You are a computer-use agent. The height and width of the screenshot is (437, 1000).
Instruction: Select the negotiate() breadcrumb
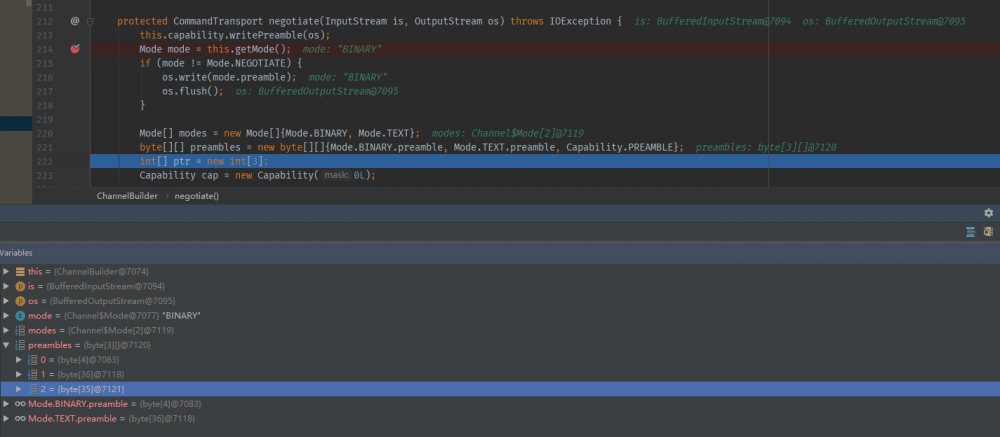(x=196, y=196)
